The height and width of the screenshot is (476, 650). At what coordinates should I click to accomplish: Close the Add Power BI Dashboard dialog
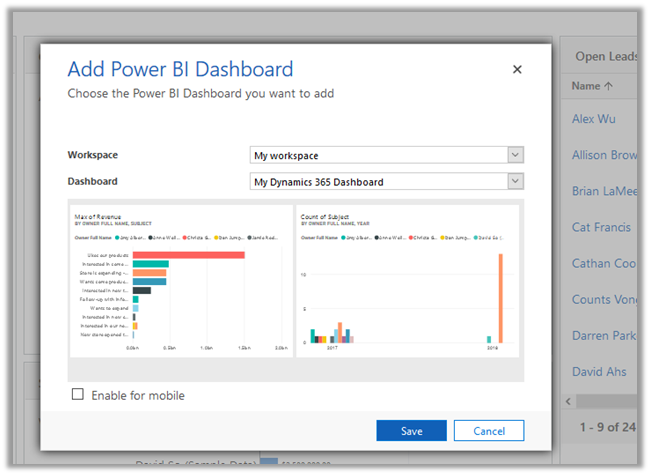517,70
